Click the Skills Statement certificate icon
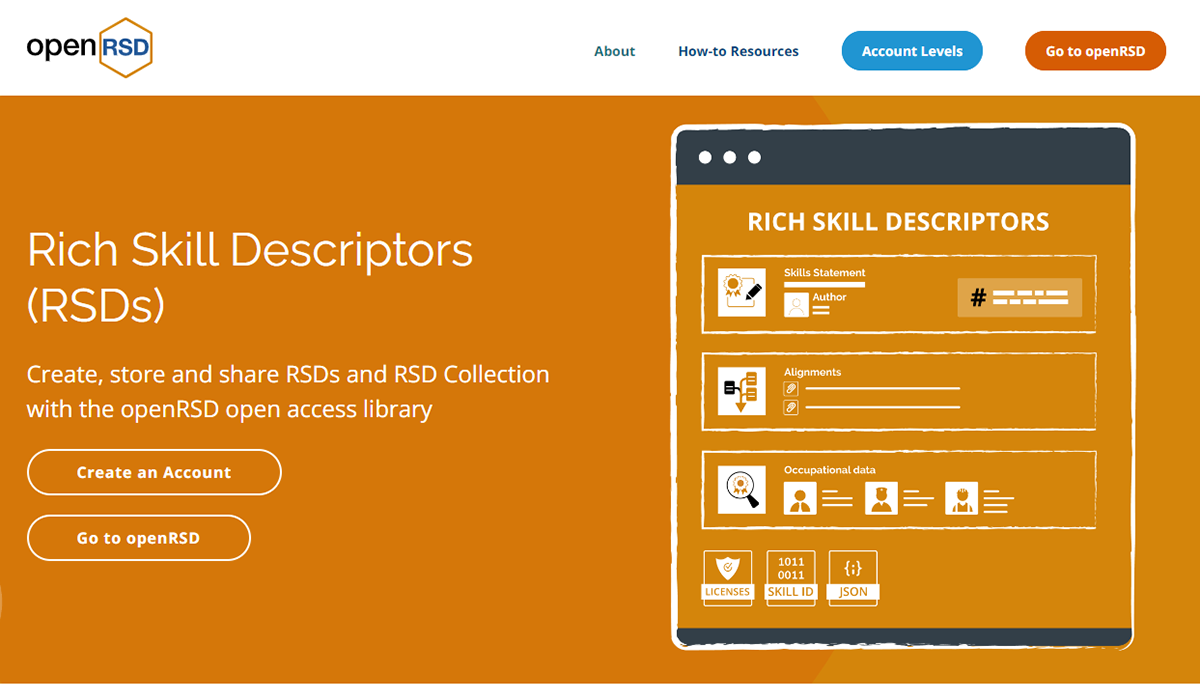This screenshot has height=686, width=1200. [742, 293]
